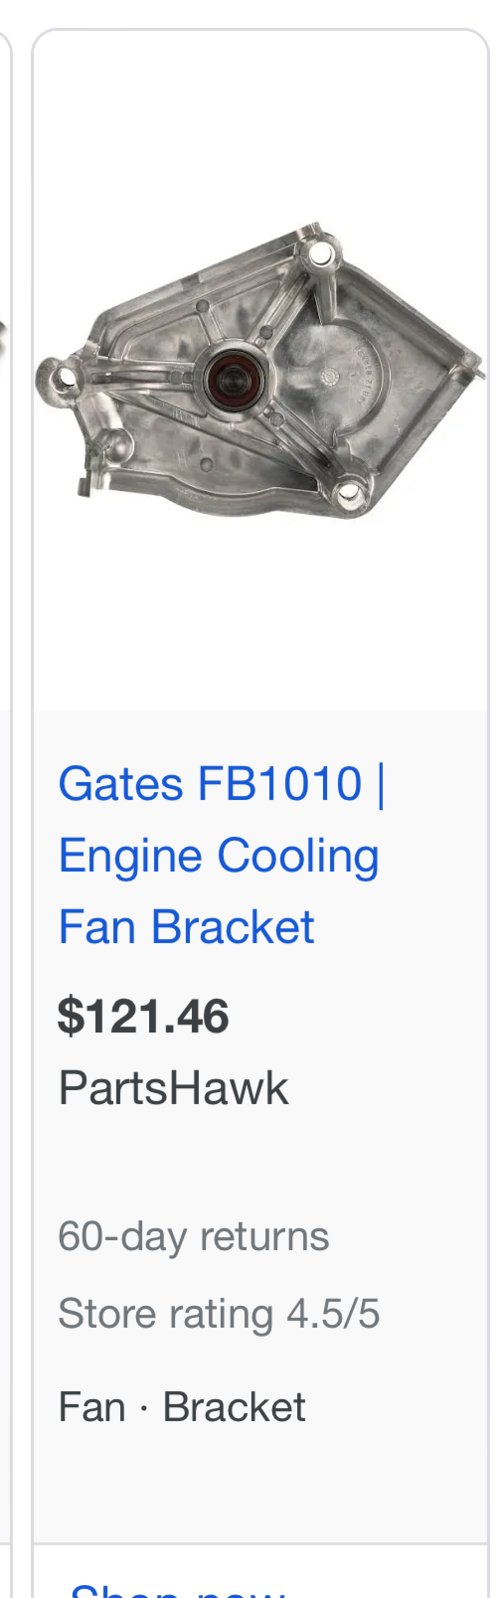Select the PartsHawk seller name
Image resolution: width=499 pixels, height=1598 pixels.
click(173, 1088)
